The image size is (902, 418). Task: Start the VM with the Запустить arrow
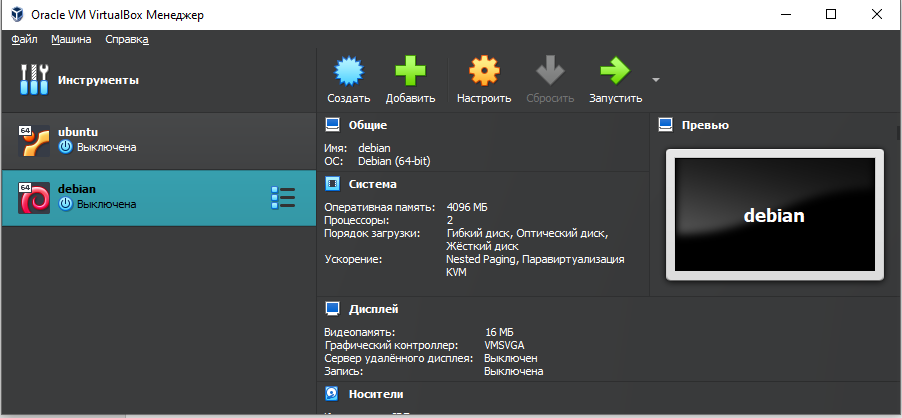(x=615, y=71)
